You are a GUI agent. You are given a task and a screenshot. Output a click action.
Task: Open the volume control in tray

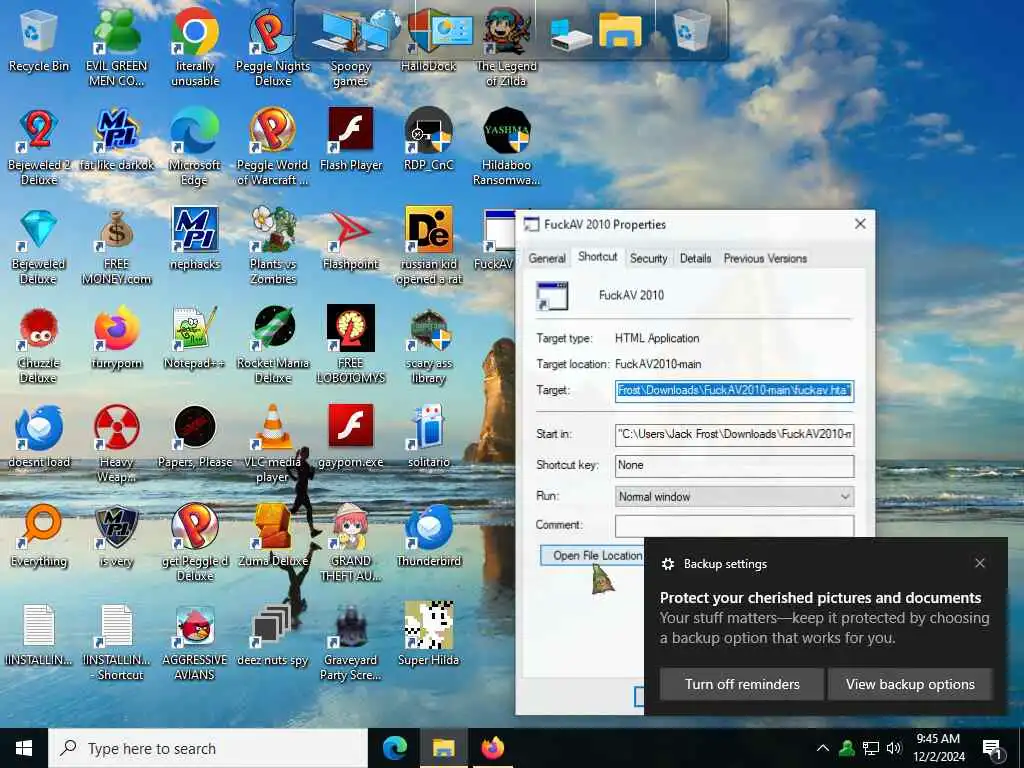pyautogui.click(x=894, y=748)
